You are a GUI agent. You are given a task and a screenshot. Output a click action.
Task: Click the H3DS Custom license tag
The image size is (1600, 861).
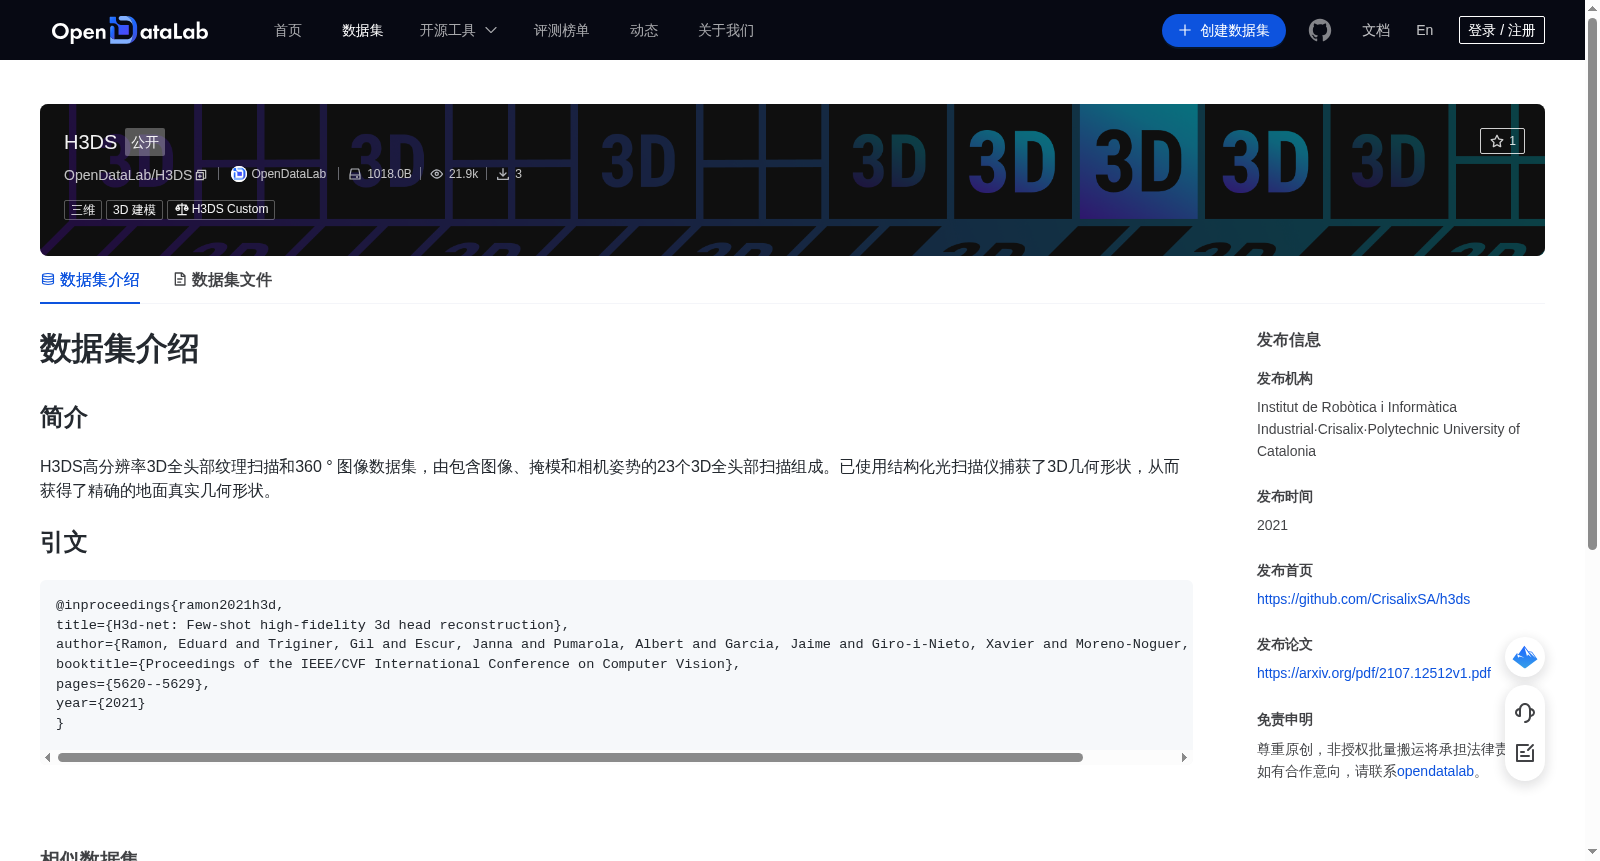(221, 209)
